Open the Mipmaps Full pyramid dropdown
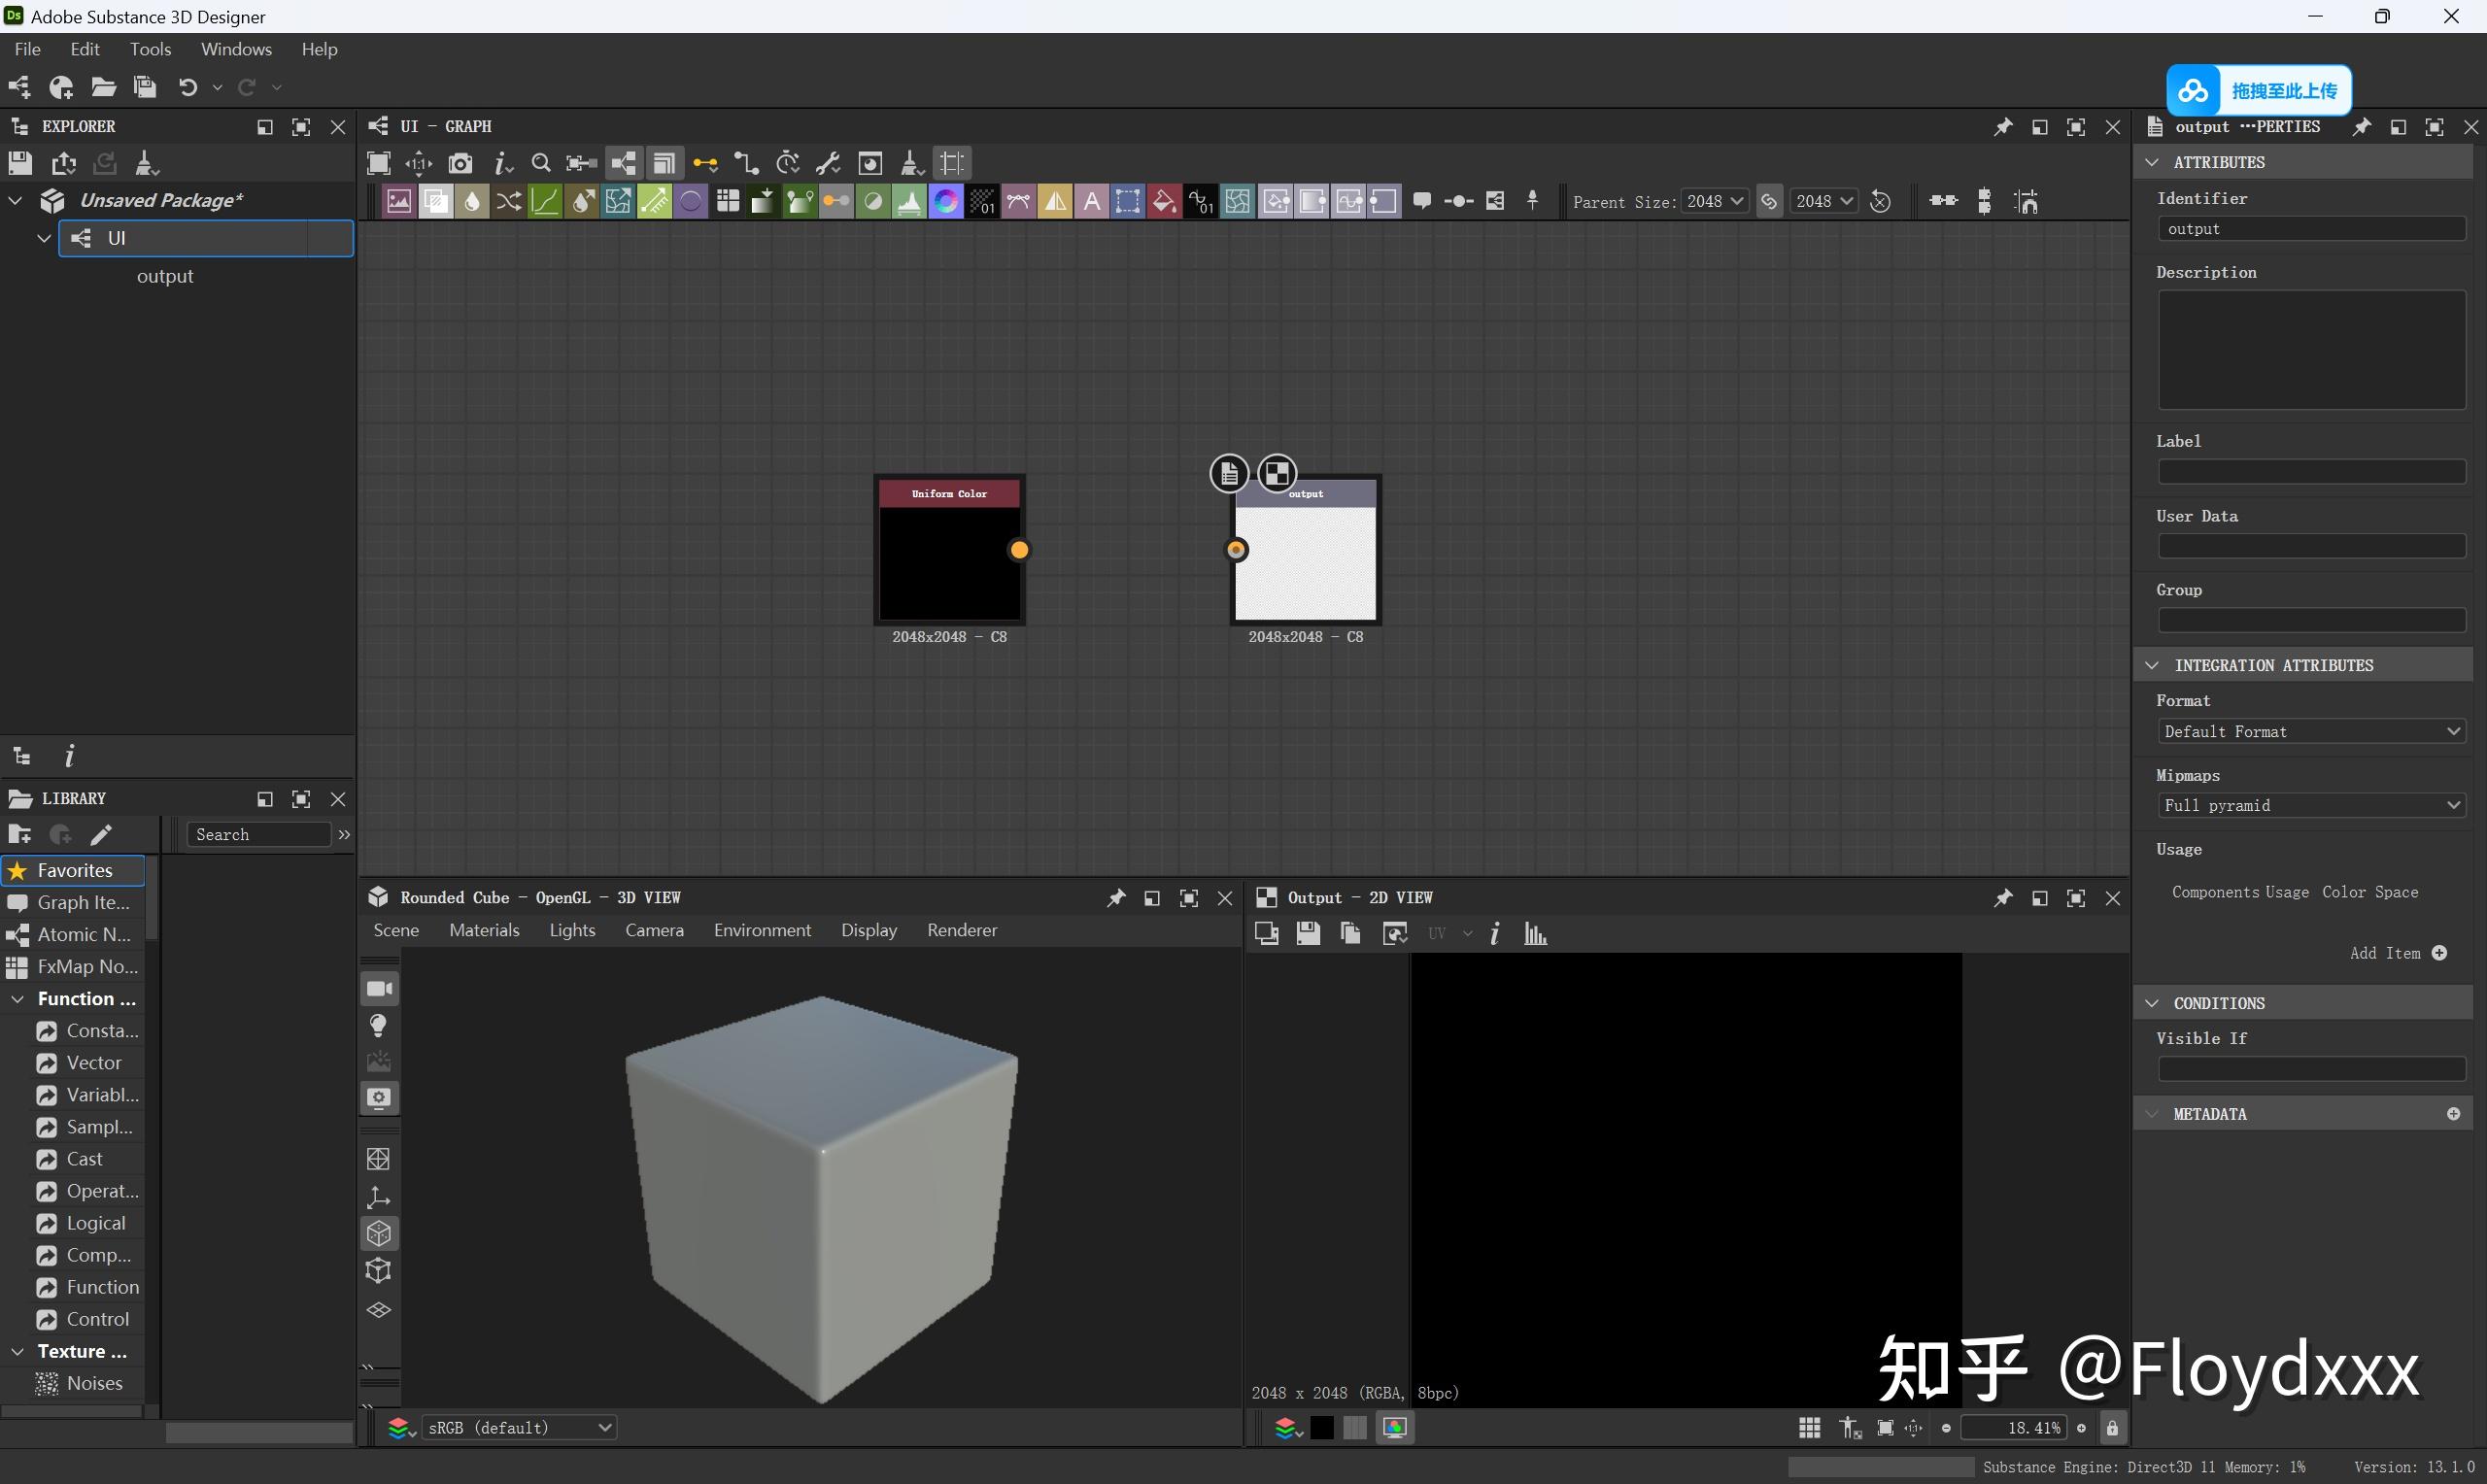Image resolution: width=2487 pixels, height=1484 pixels. click(2311, 805)
